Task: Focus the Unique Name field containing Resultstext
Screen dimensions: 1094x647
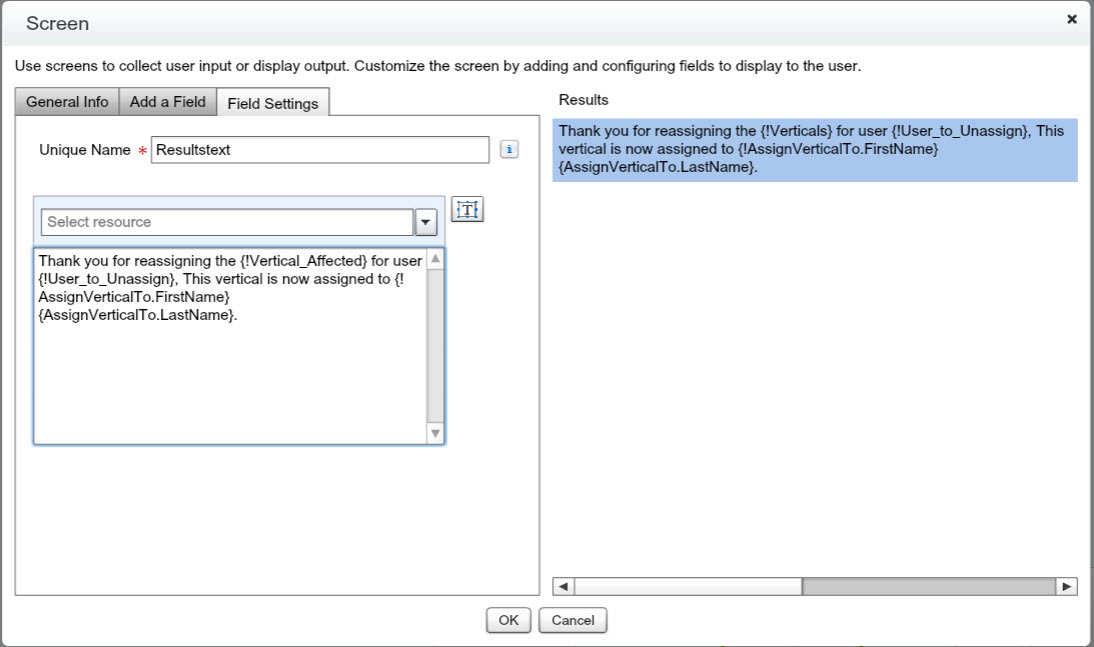Action: pos(320,150)
